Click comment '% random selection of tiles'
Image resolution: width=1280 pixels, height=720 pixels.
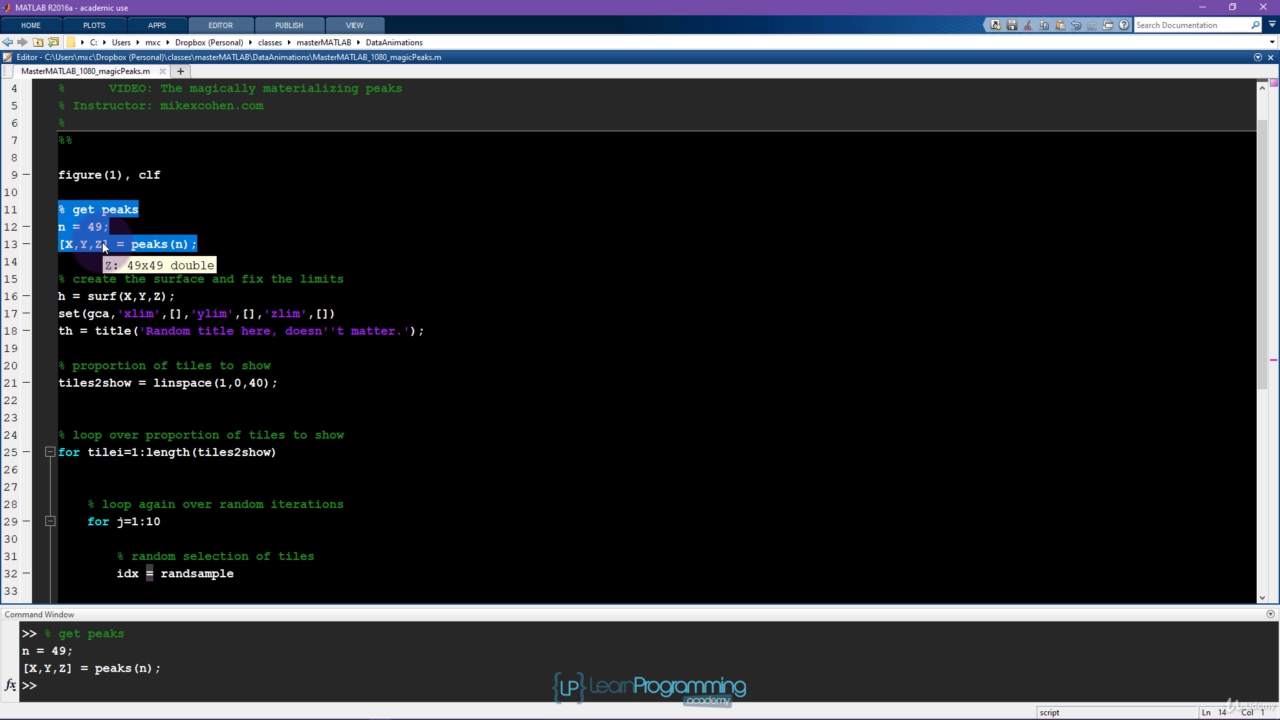point(215,556)
